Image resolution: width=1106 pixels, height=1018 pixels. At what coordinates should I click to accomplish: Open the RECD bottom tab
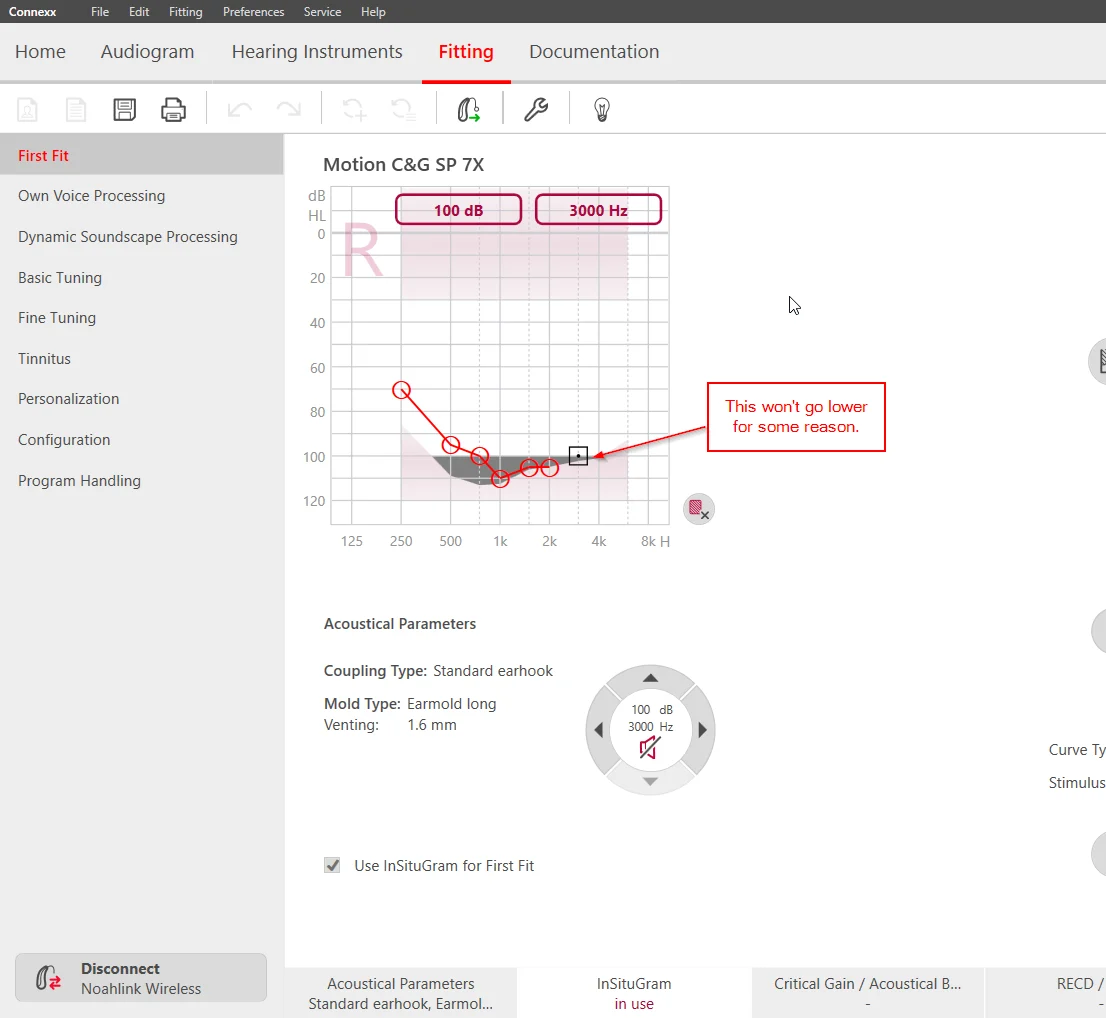(x=1046, y=993)
